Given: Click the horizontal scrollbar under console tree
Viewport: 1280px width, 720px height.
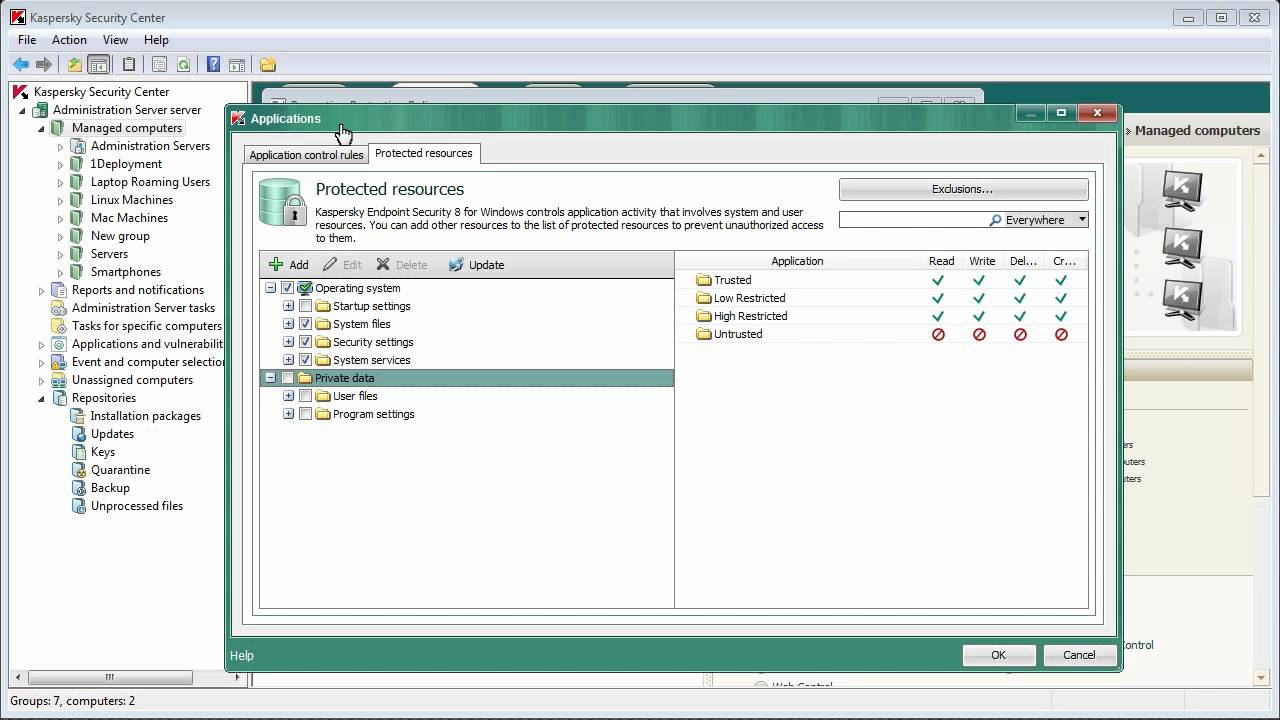Looking at the screenshot, I should tap(122, 677).
